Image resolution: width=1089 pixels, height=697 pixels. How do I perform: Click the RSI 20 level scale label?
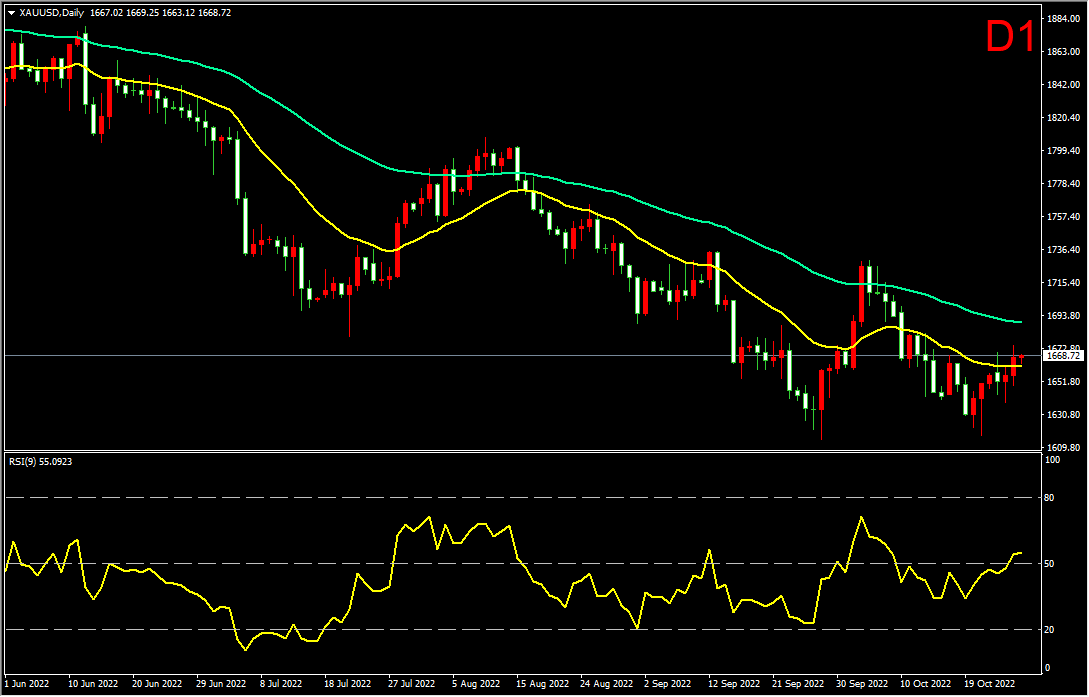pos(1051,630)
